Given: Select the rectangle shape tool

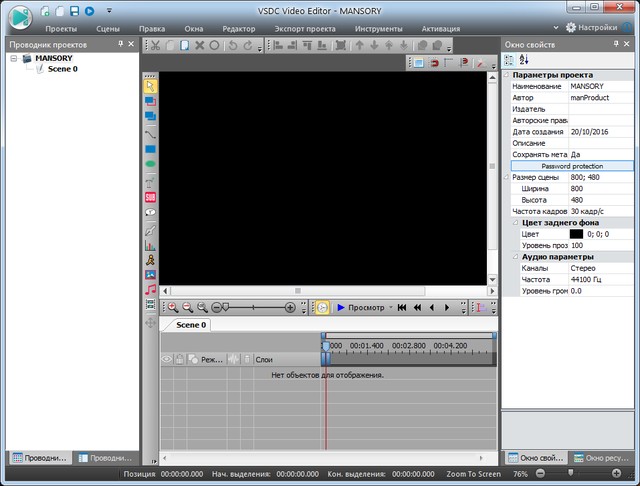Looking at the screenshot, I should (x=150, y=148).
